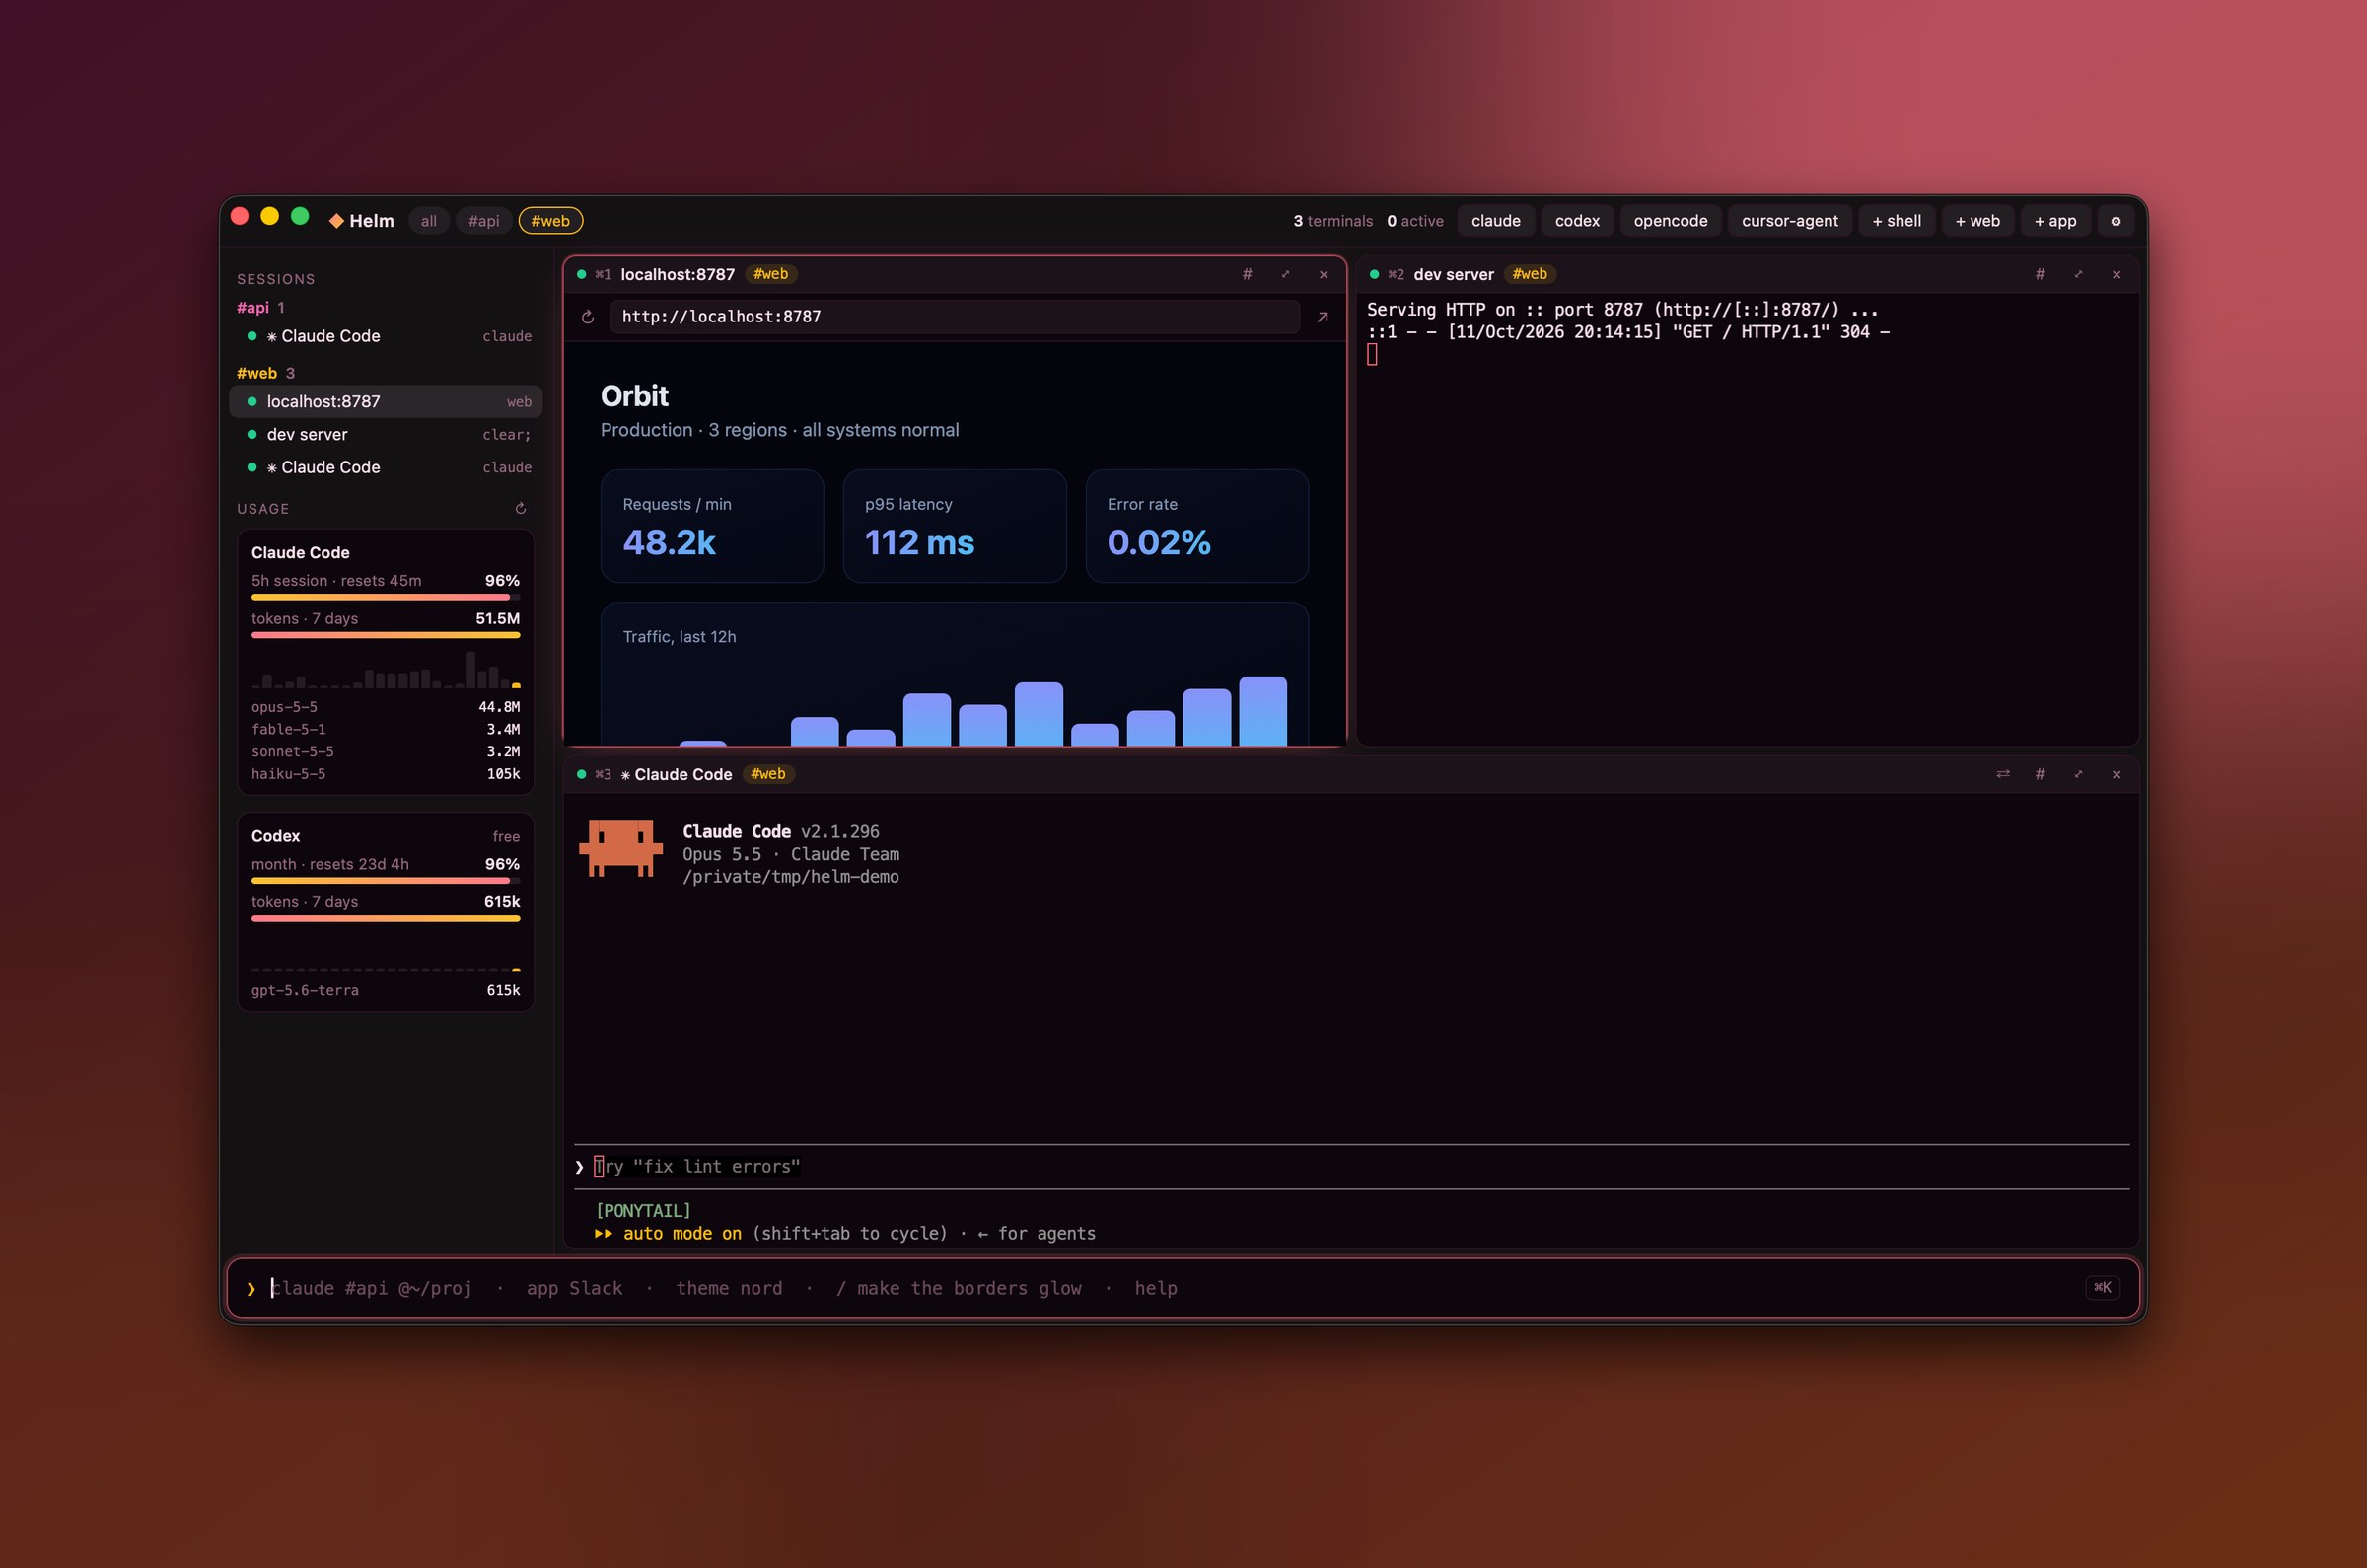Viewport: 2367px width, 1568px height.
Task: Click the swap arrows icon on Claude Code pane
Action: (2002, 774)
